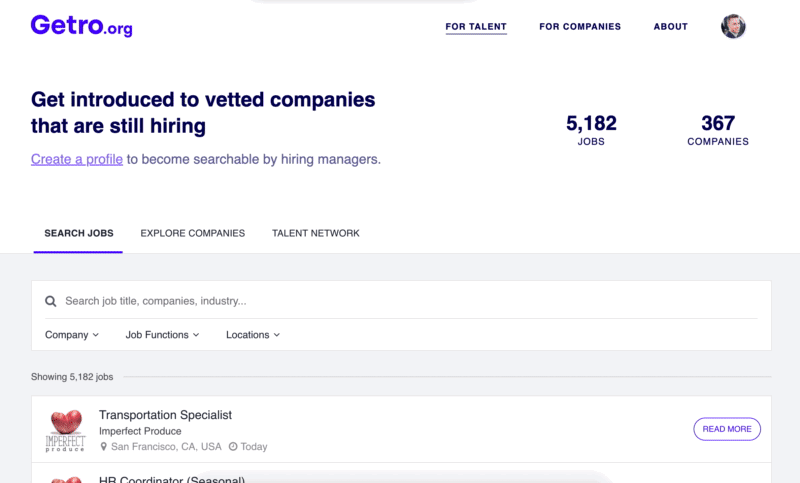Screen dimensions: 800x483
Task: Switch to the Explore Companies tab
Action: pyautogui.click(x=193, y=234)
